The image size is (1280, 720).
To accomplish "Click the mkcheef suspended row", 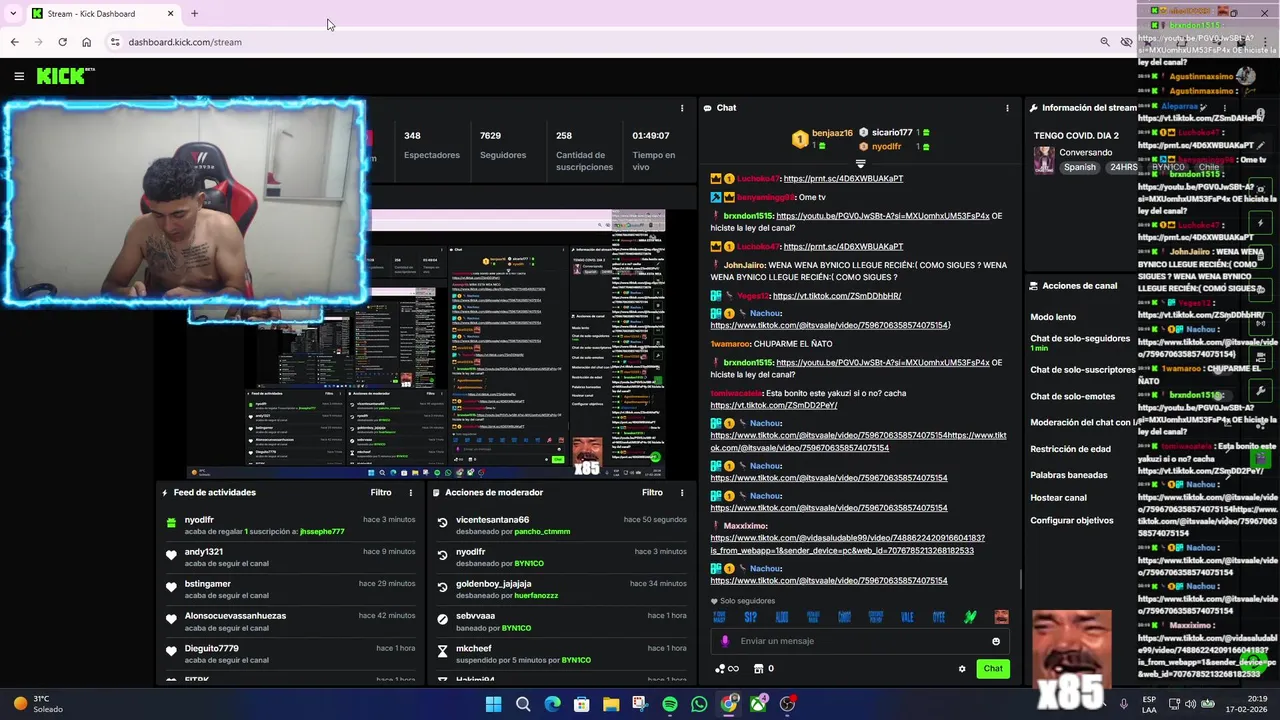I will coord(561,654).
